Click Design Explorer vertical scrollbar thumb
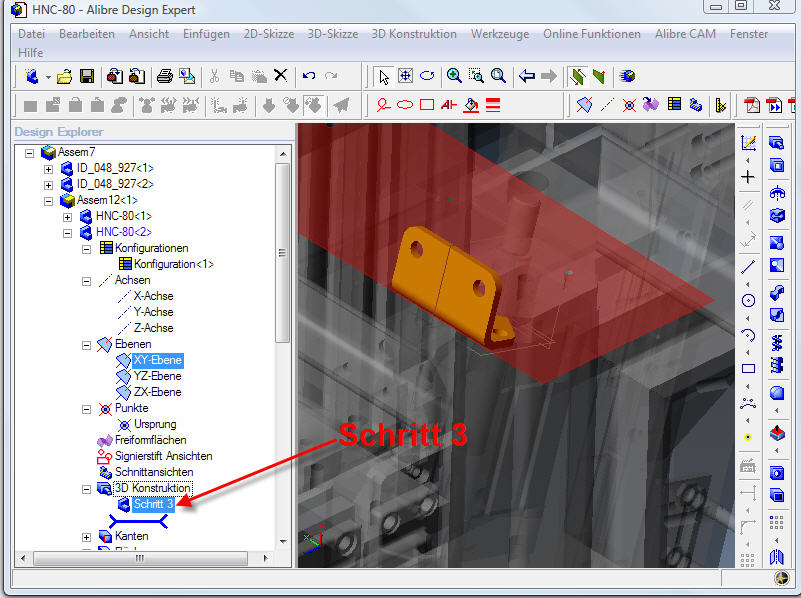The height and width of the screenshot is (598, 801). [282, 253]
